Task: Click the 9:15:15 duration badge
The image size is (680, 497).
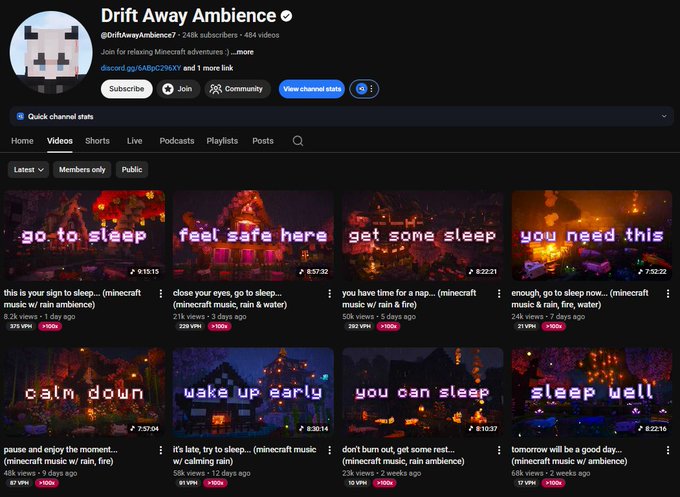Action: (145, 271)
